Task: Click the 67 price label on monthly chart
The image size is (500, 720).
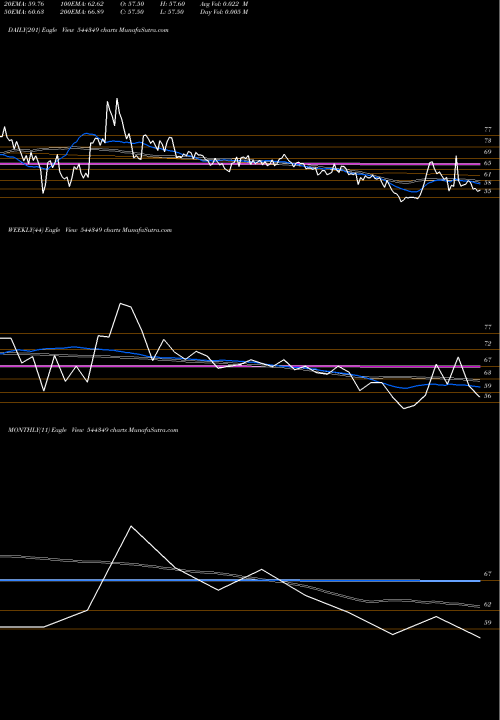Action: (488, 574)
